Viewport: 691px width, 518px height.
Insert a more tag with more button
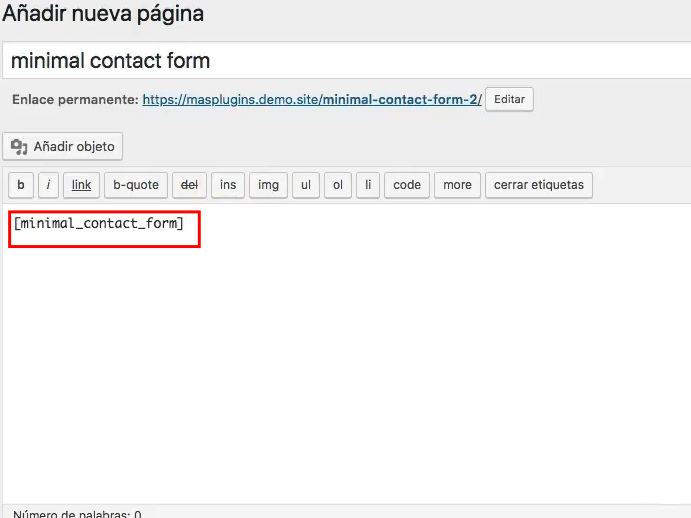[x=457, y=185]
